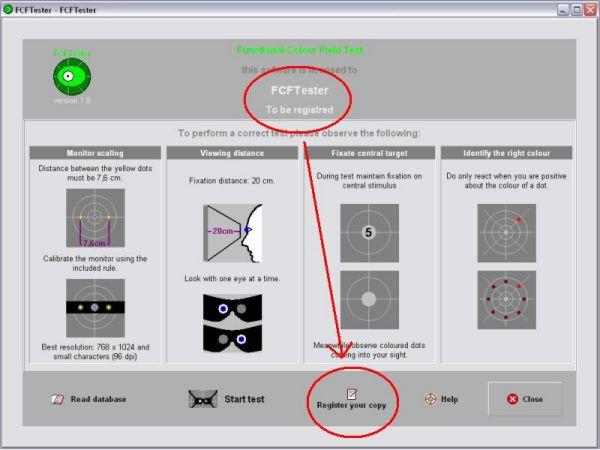Click the 'To be registred' text

(x=300, y=110)
